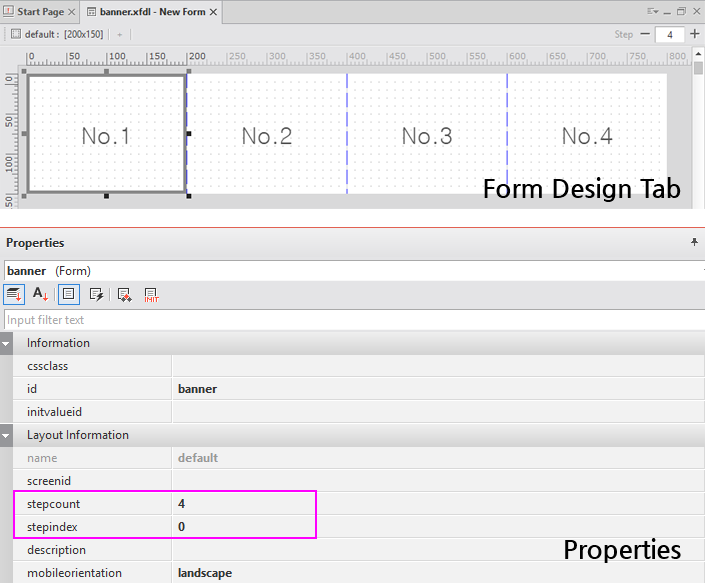The image size is (705, 584).
Task: Select the No.2 step area
Action: (266, 136)
